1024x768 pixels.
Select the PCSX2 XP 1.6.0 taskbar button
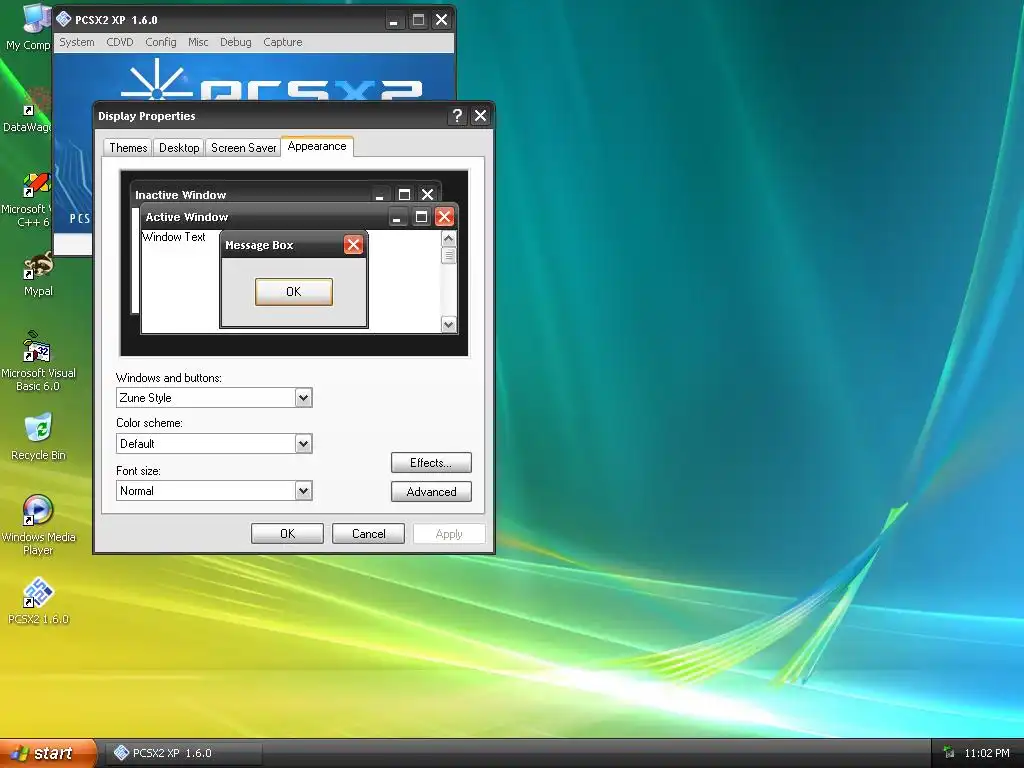[x=184, y=753]
